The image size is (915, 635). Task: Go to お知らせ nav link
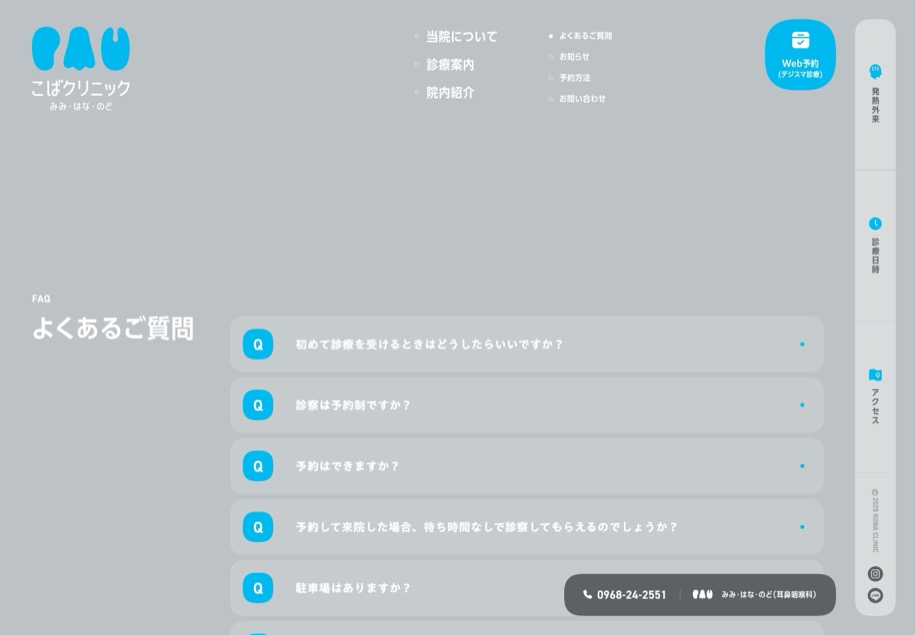click(x=574, y=57)
